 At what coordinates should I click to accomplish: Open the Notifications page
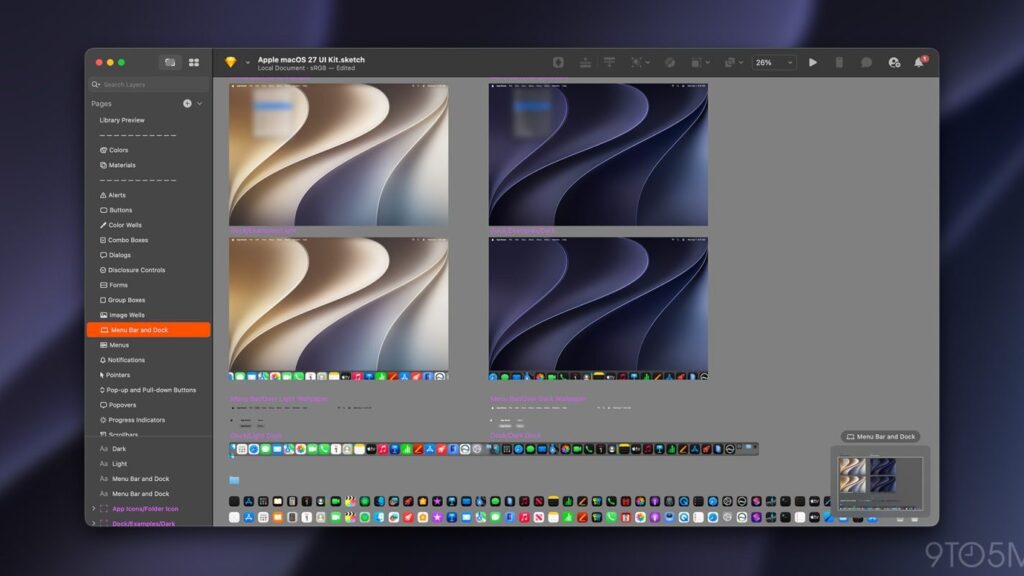click(122, 360)
